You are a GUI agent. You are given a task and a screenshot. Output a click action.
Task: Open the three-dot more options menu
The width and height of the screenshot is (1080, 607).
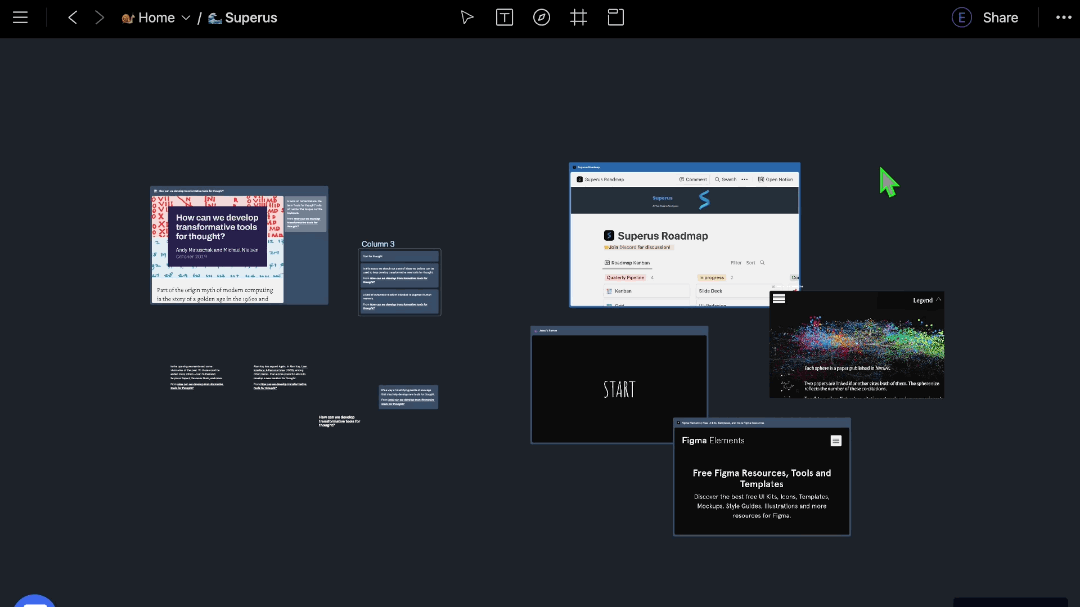coord(1063,18)
